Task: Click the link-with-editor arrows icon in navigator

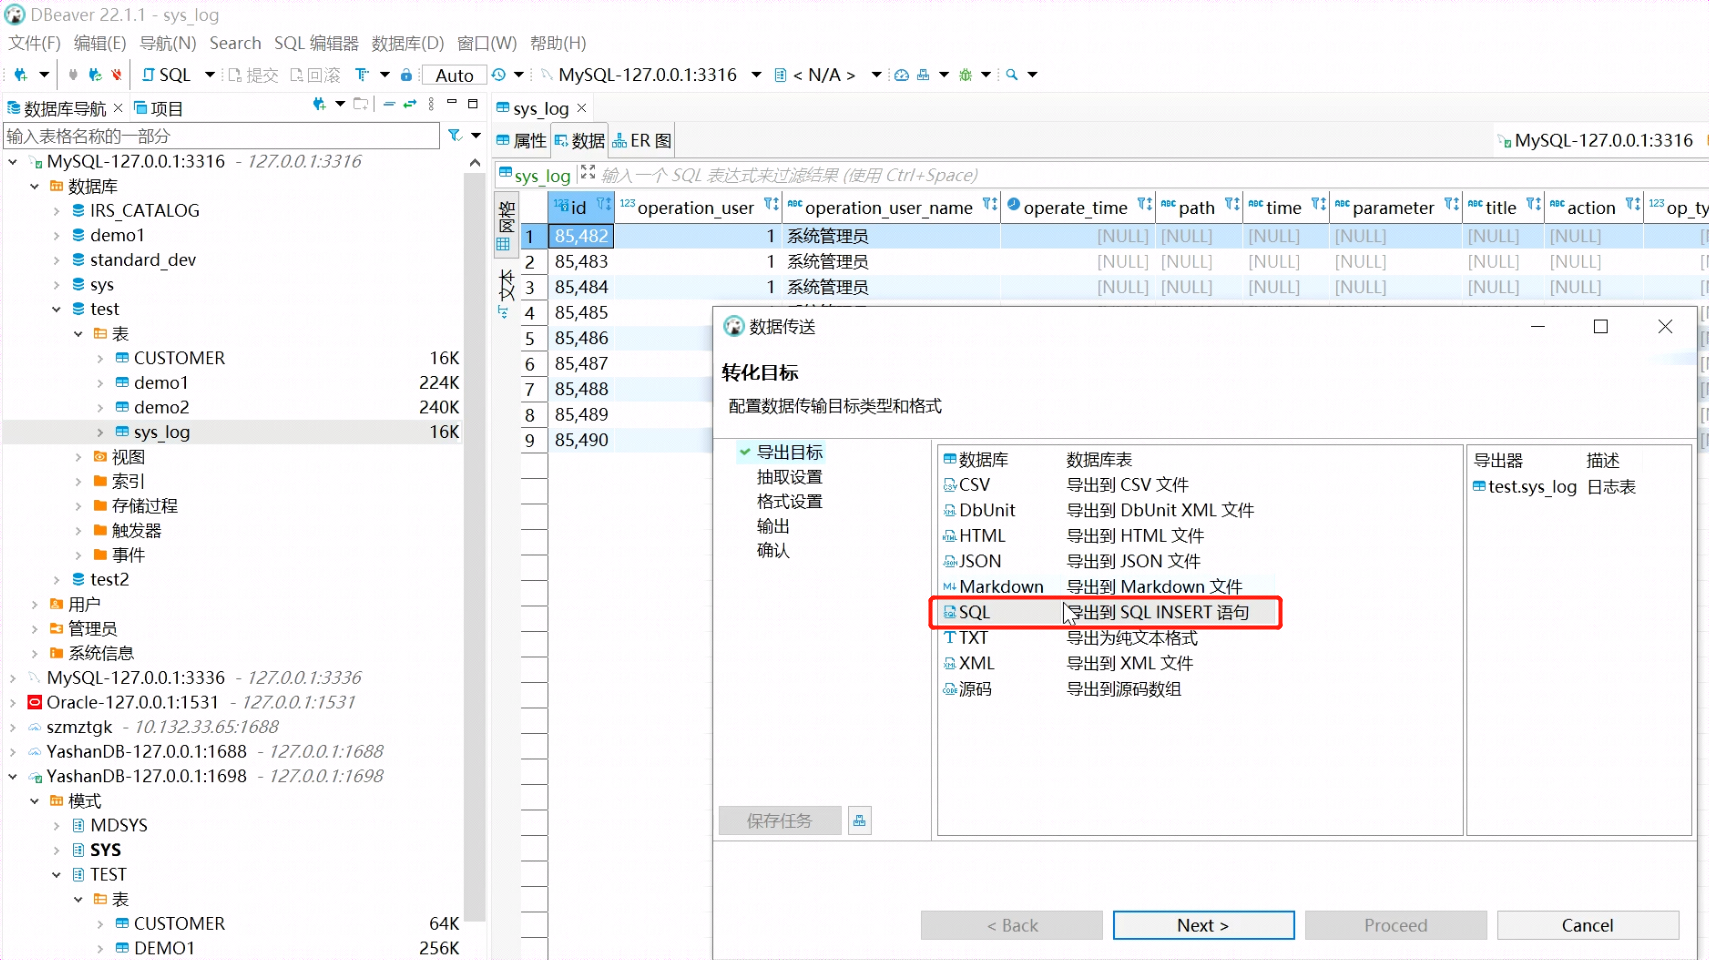Action: 410,104
